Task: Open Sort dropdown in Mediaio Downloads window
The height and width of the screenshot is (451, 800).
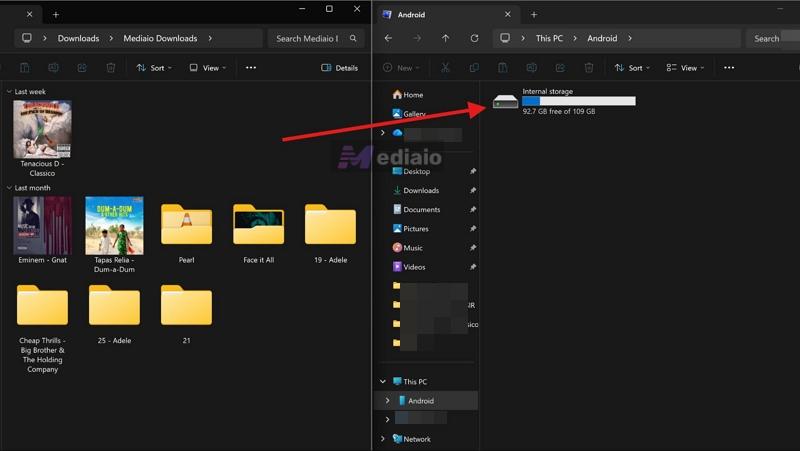Action: [x=154, y=68]
